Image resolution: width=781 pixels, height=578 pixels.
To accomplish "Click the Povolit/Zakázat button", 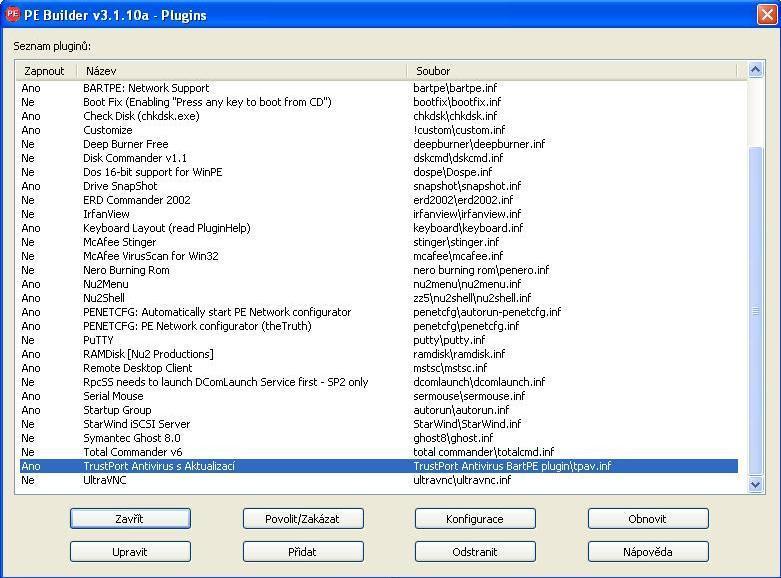I will 303,519.
